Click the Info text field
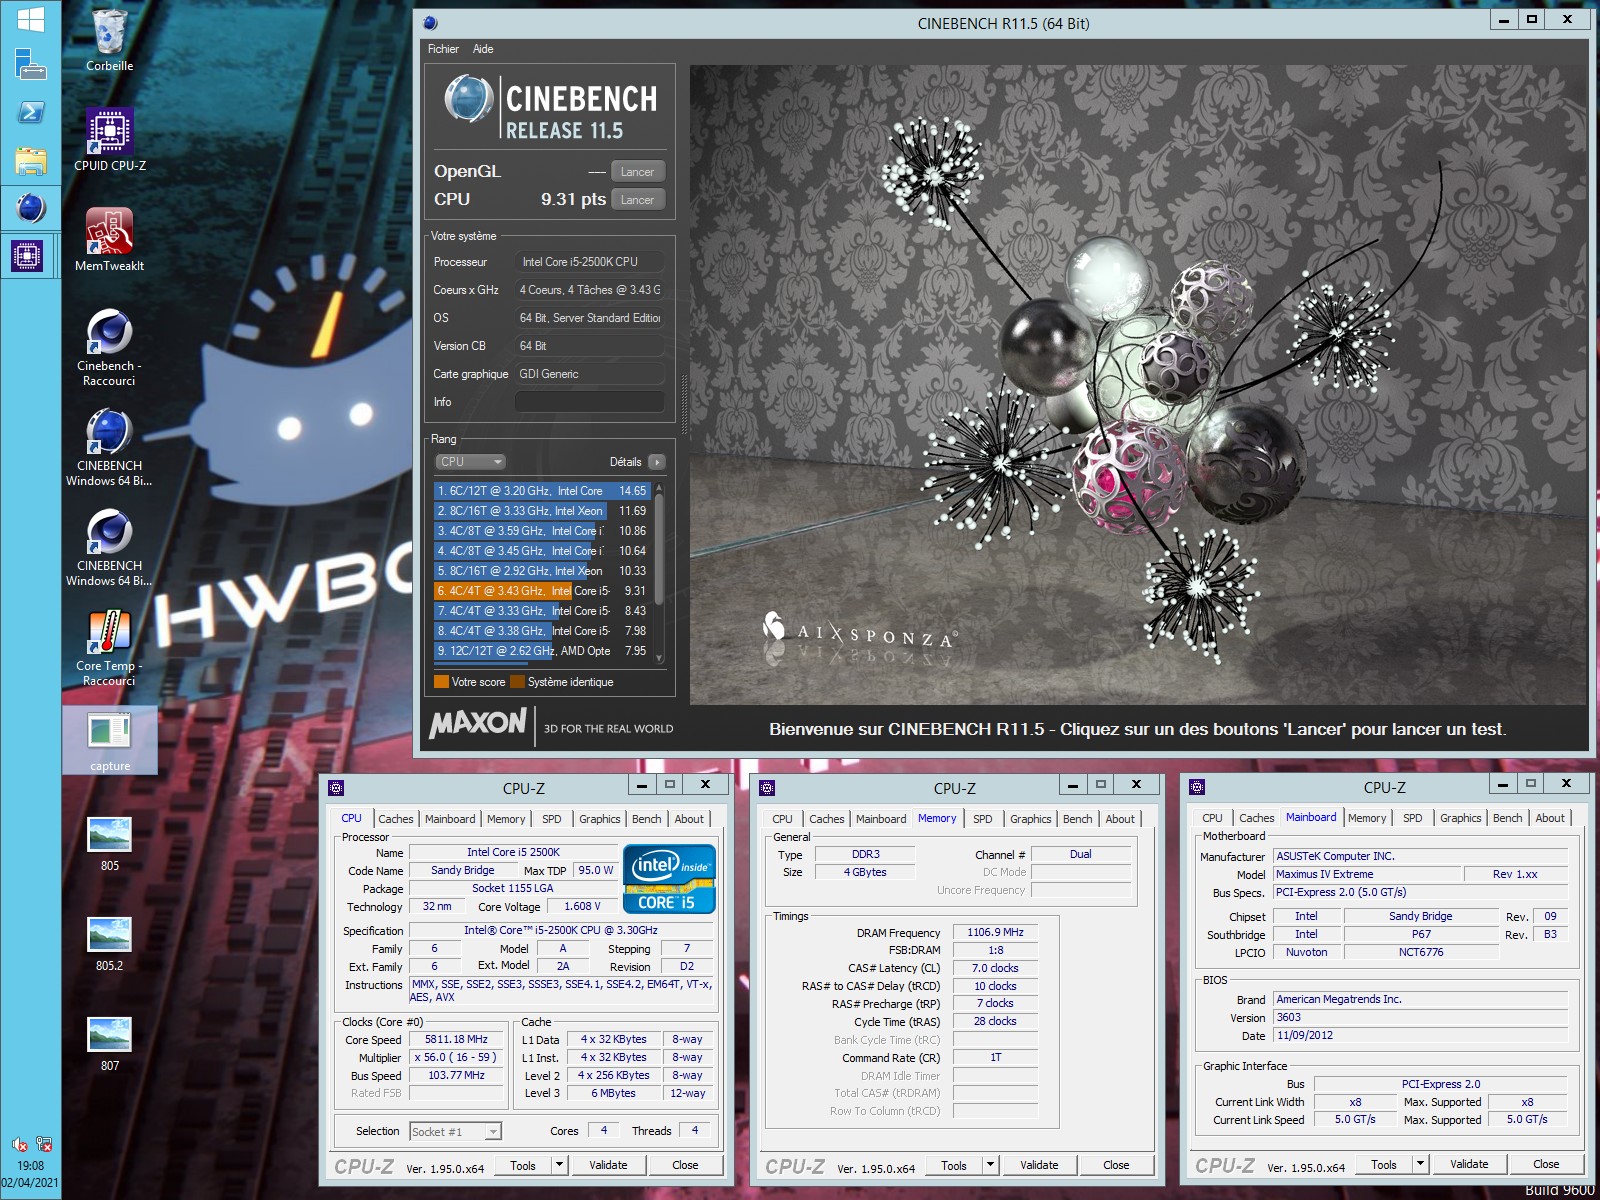The width and height of the screenshot is (1600, 1200). point(590,402)
